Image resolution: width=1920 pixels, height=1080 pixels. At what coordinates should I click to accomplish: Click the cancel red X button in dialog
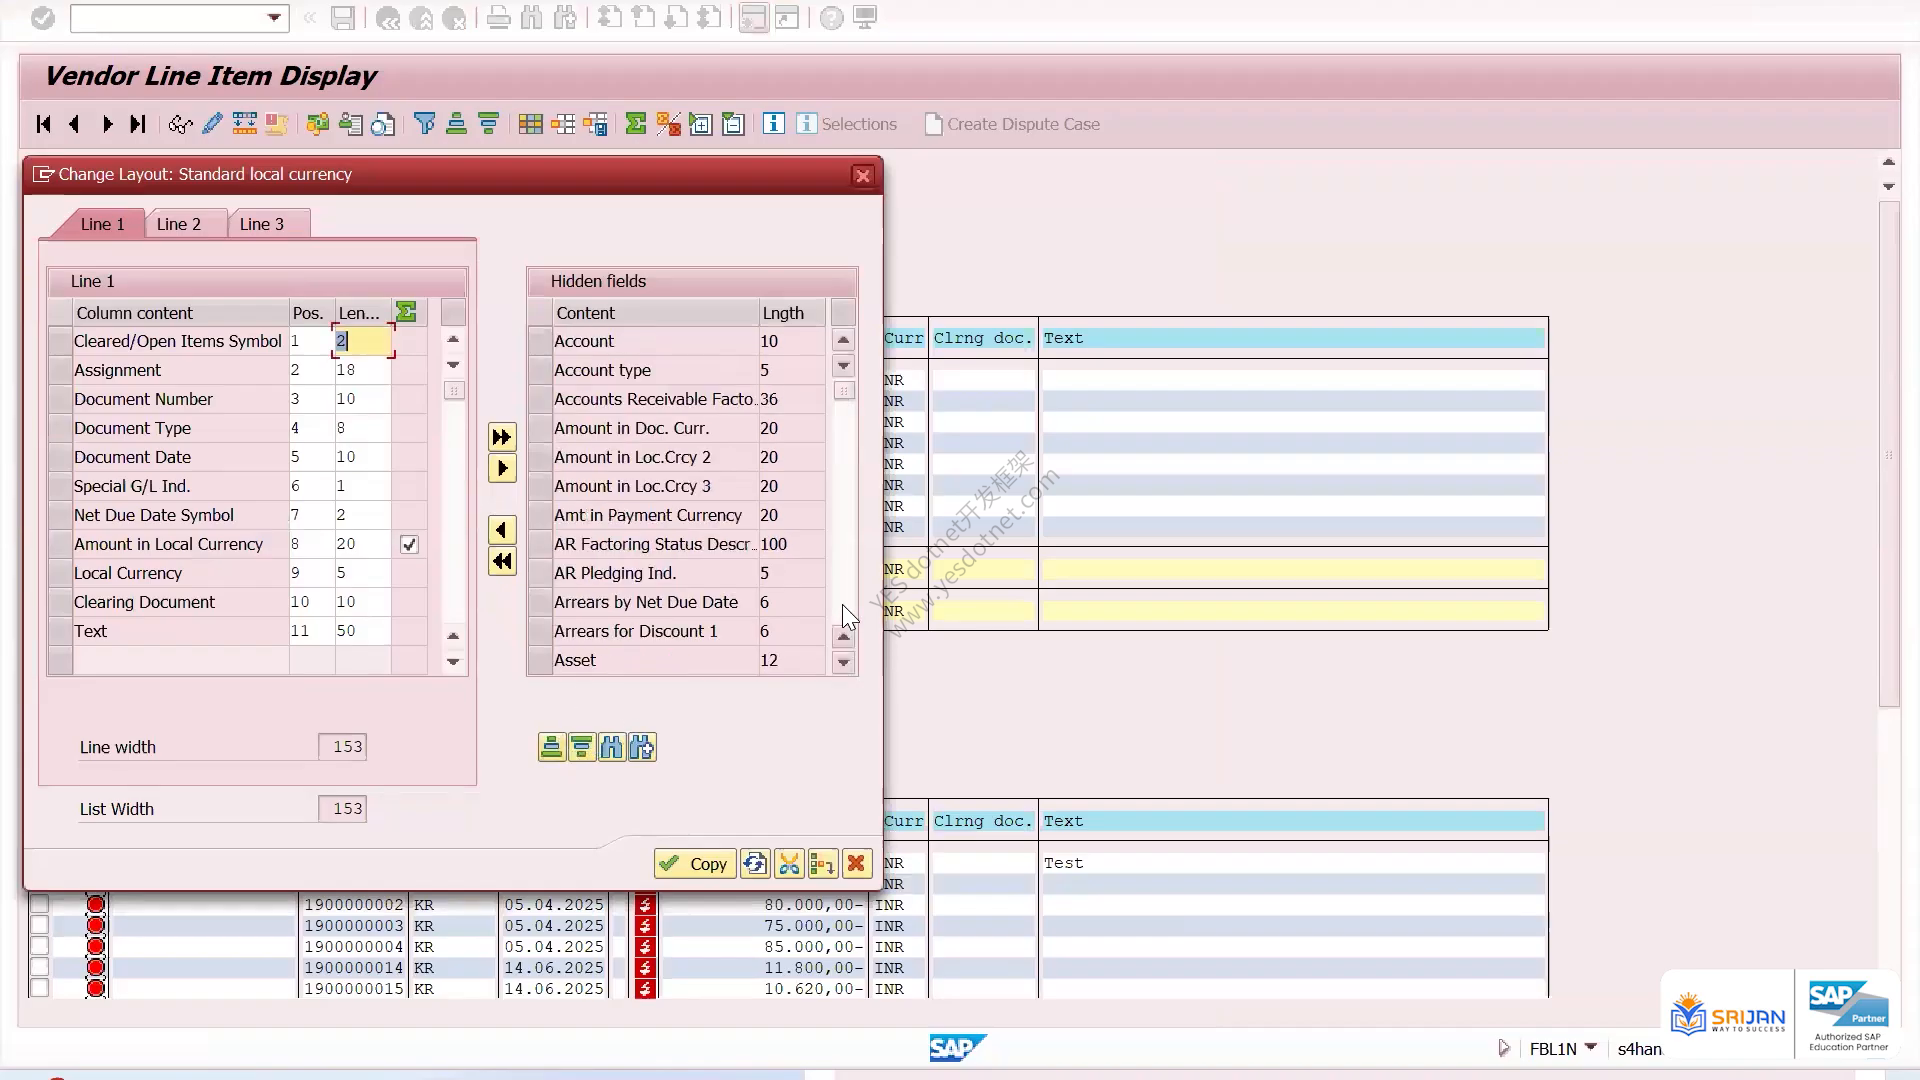856,864
